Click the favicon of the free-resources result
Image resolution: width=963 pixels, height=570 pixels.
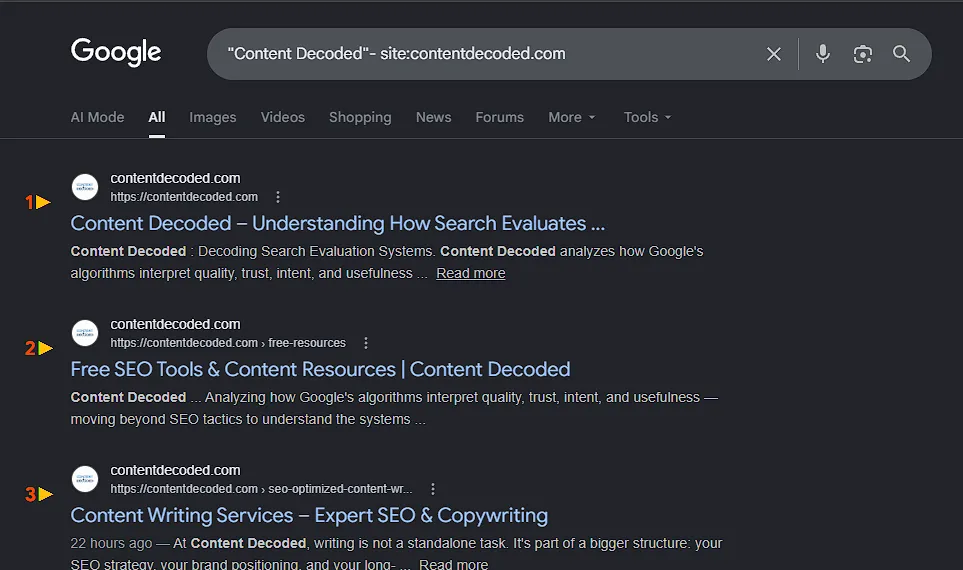[x=85, y=333]
